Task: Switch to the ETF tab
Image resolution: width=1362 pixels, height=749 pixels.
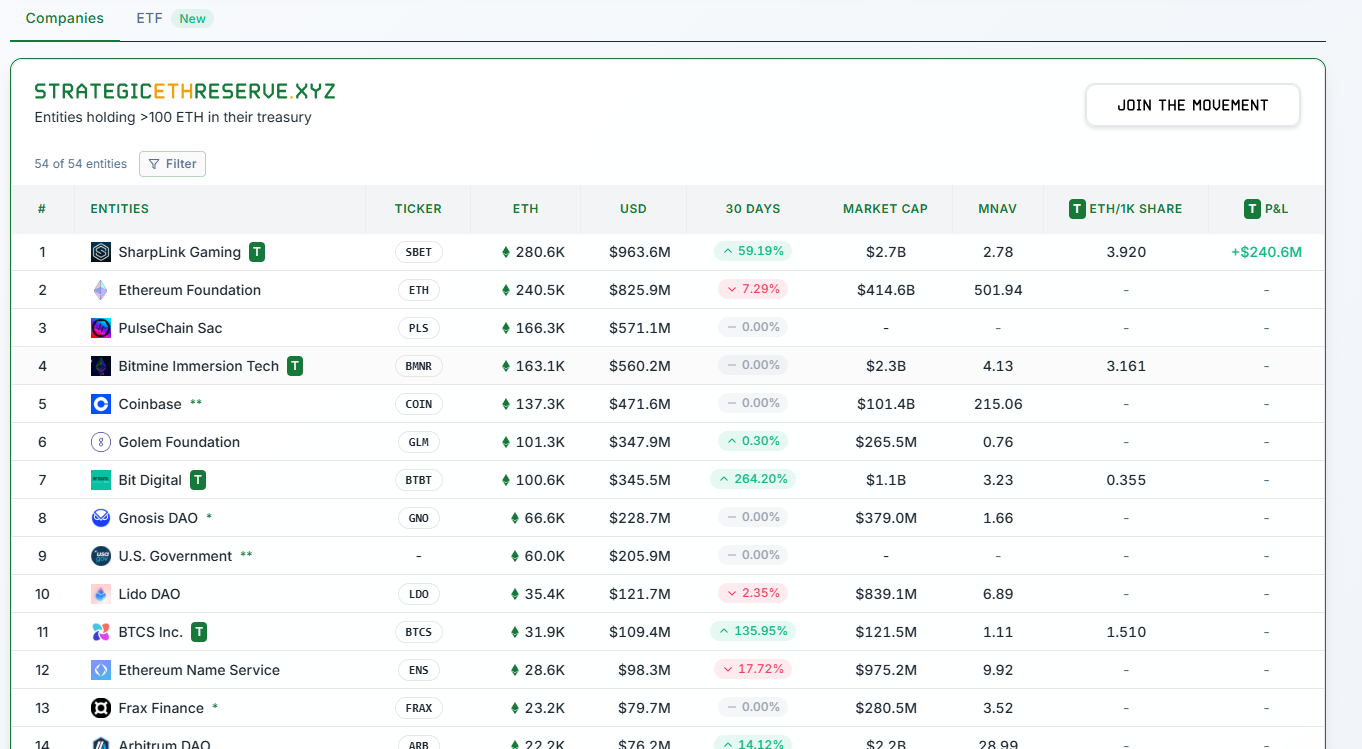Action: (149, 18)
